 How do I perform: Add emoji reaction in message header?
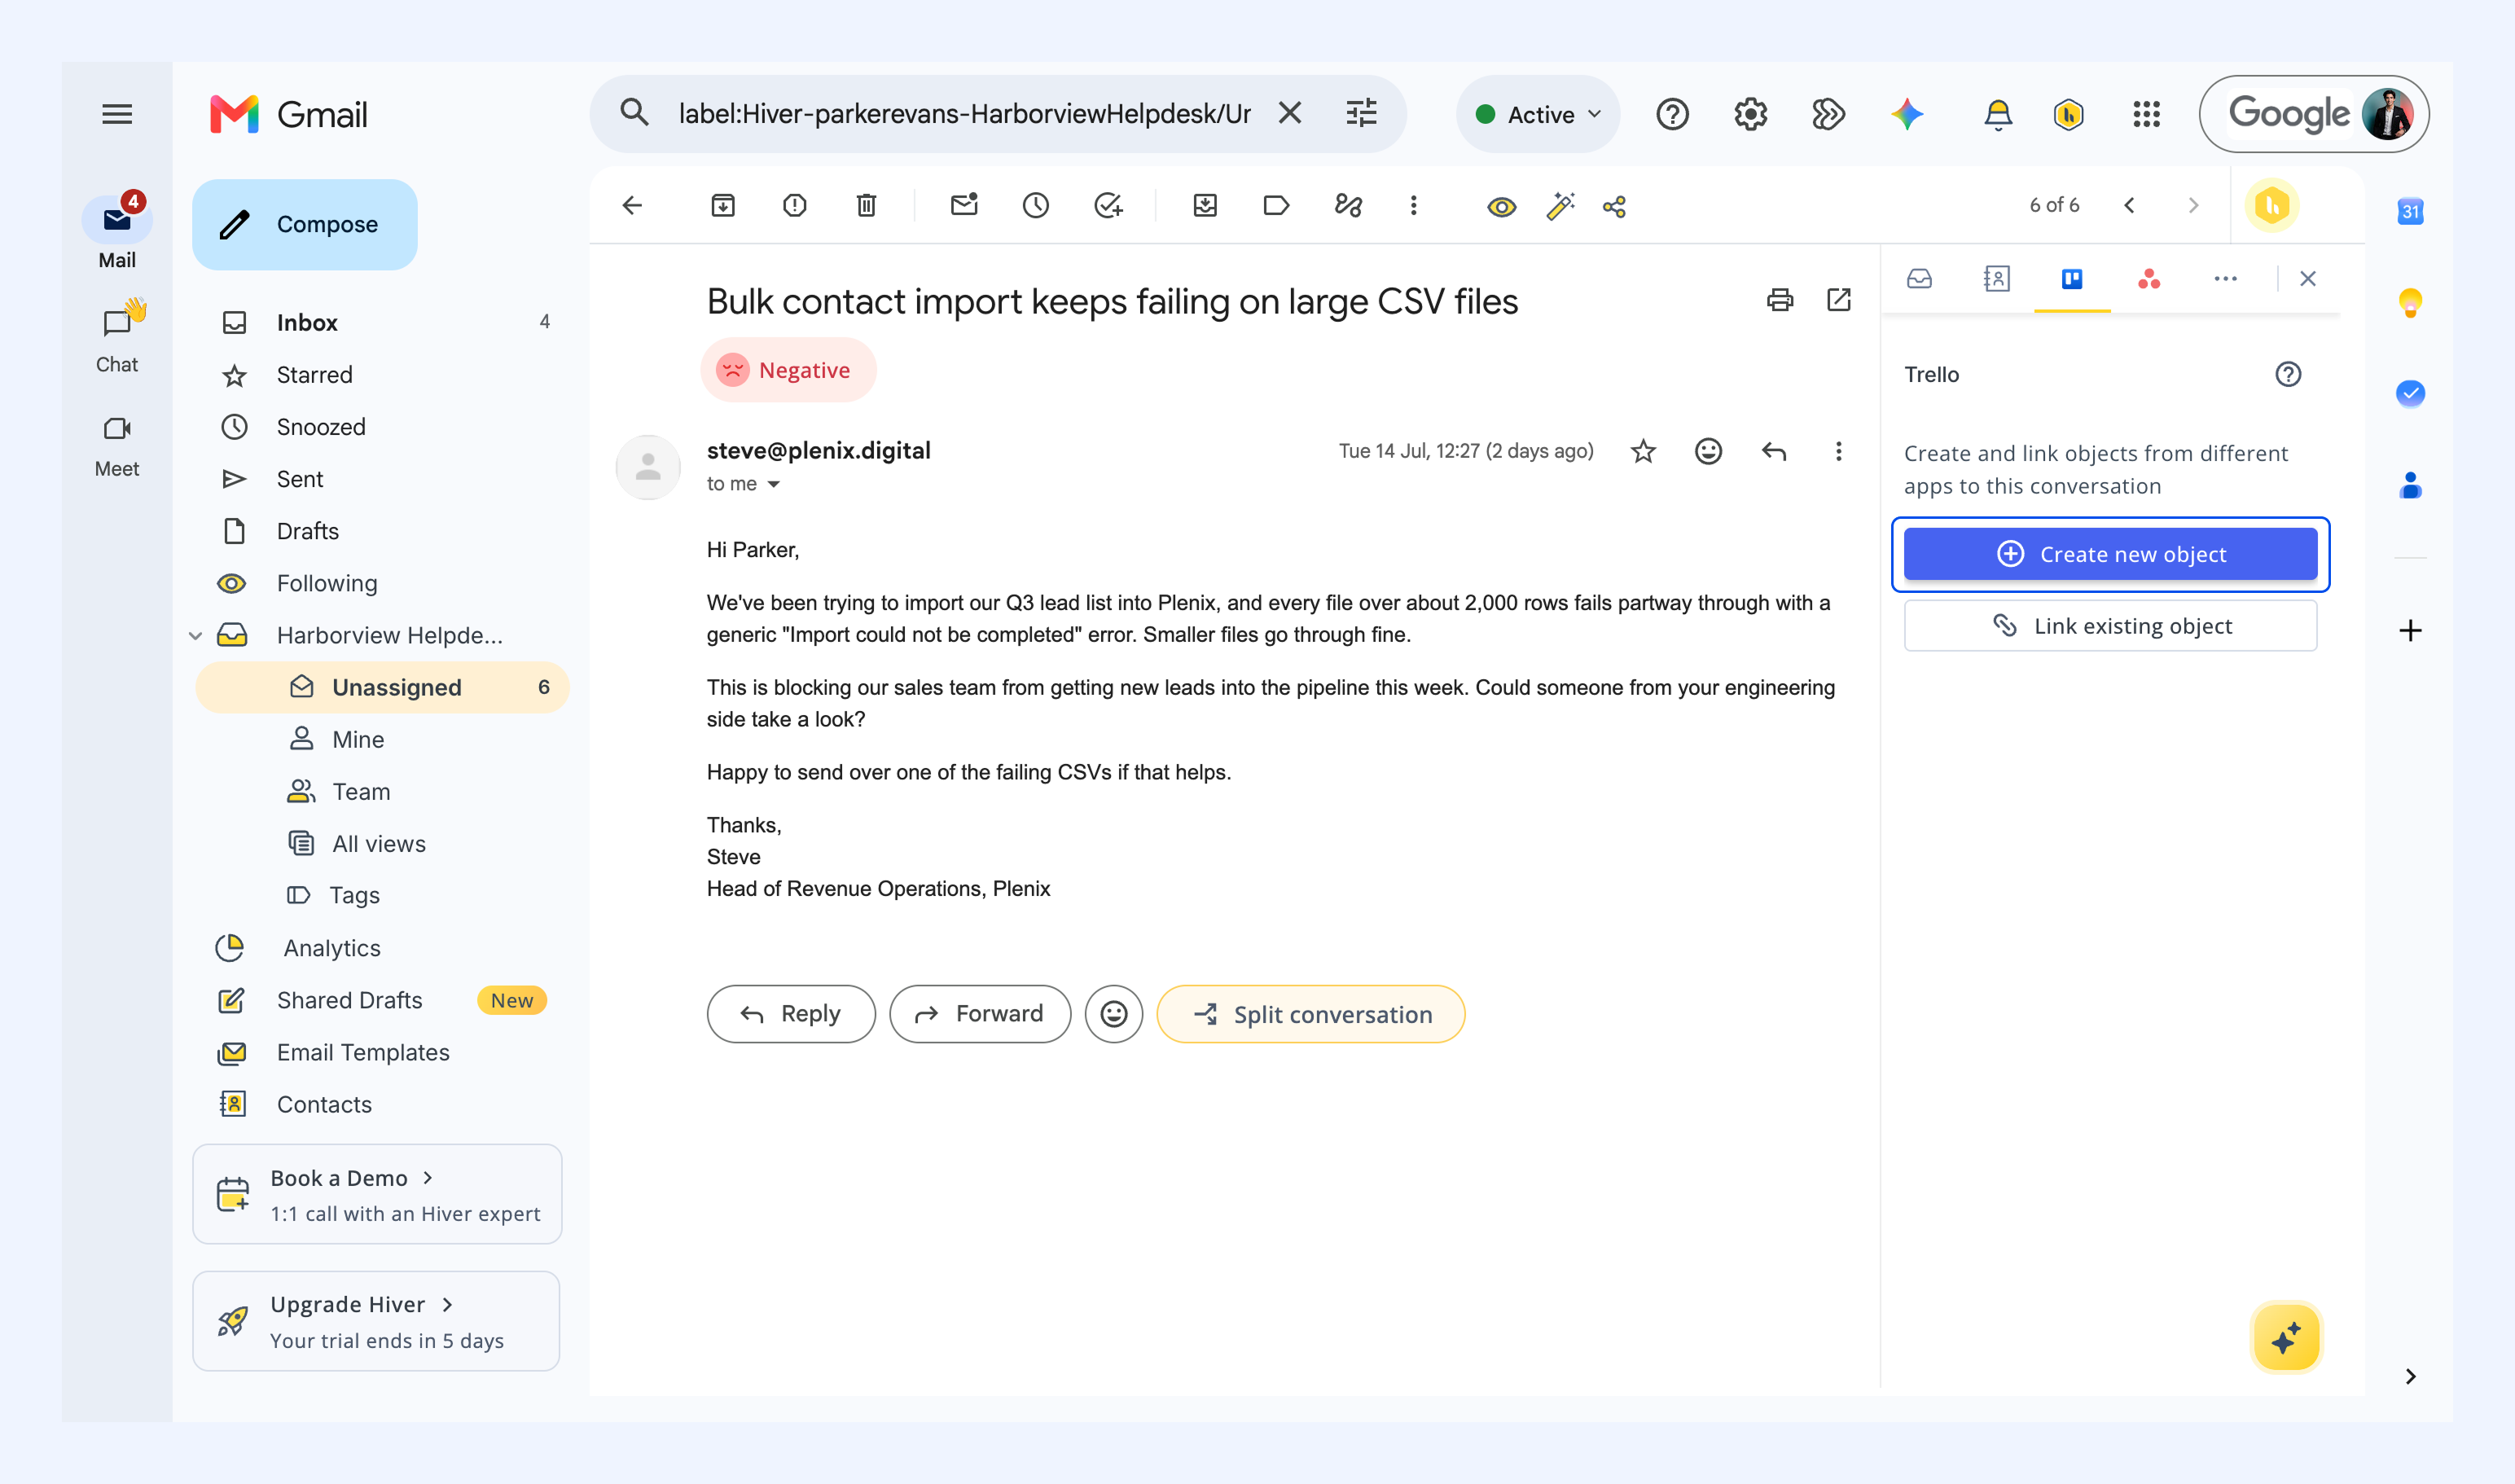pos(1709,452)
